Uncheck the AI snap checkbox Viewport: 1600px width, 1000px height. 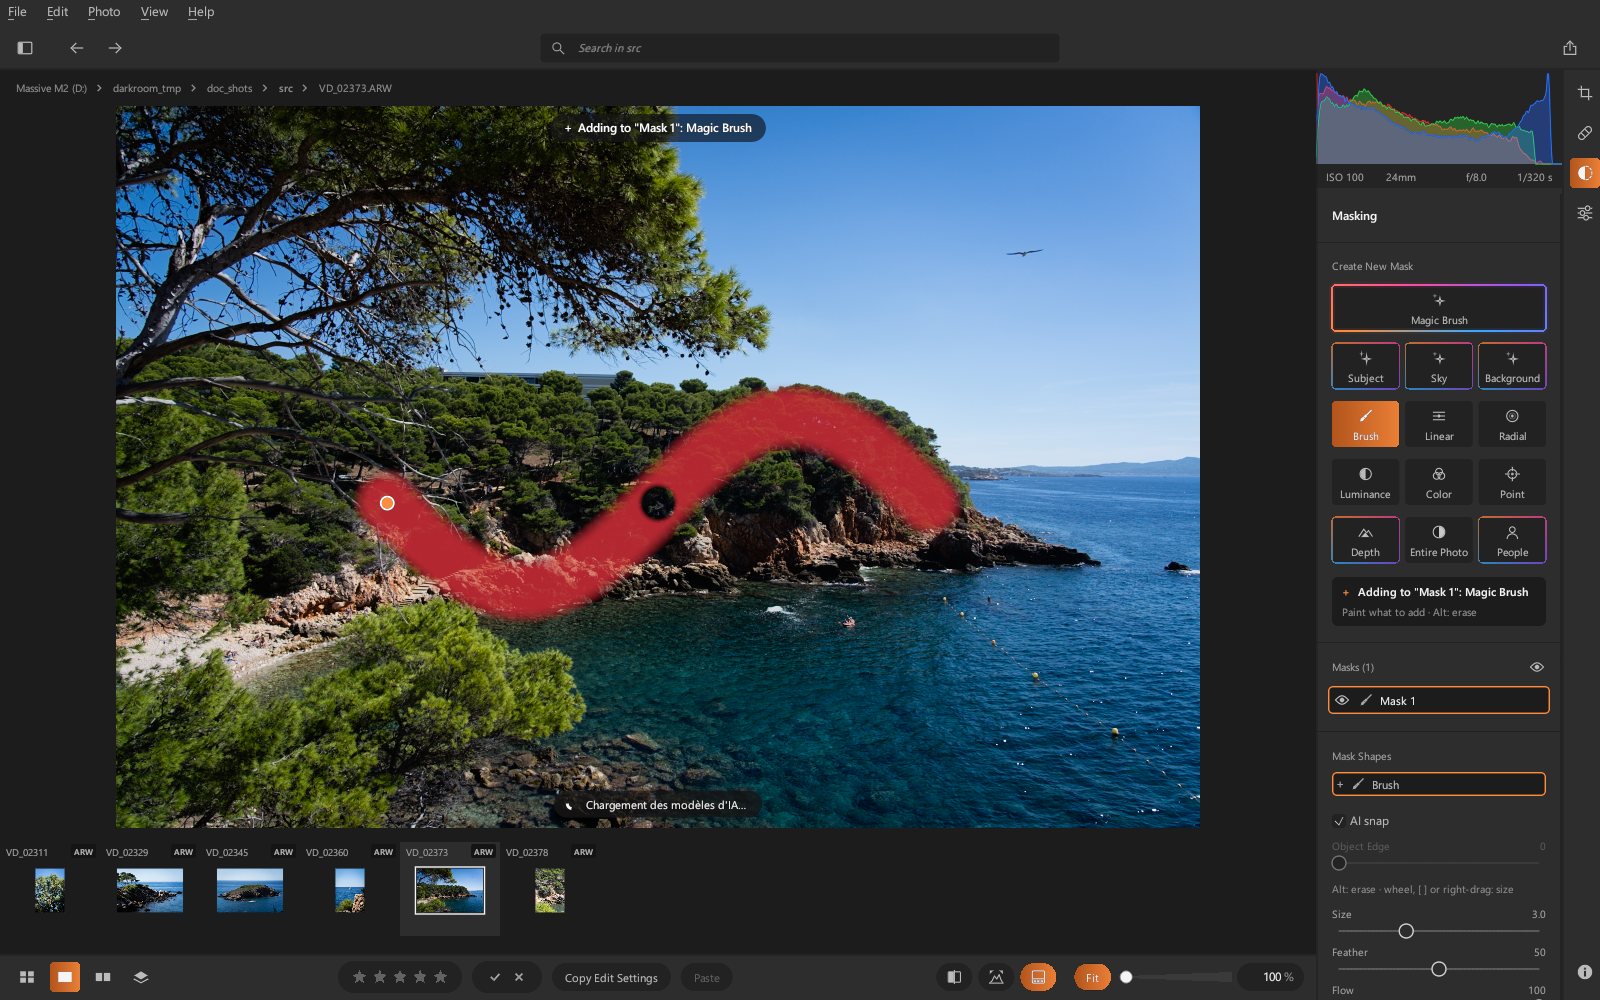(x=1339, y=821)
